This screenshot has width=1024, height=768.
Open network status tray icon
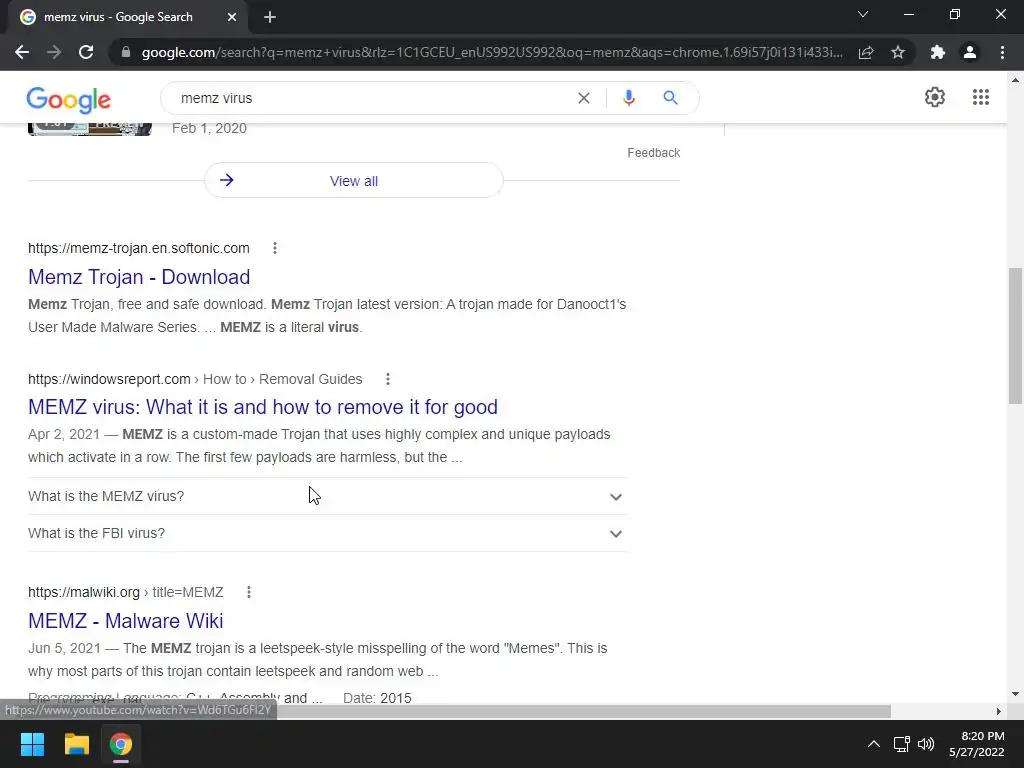point(902,744)
